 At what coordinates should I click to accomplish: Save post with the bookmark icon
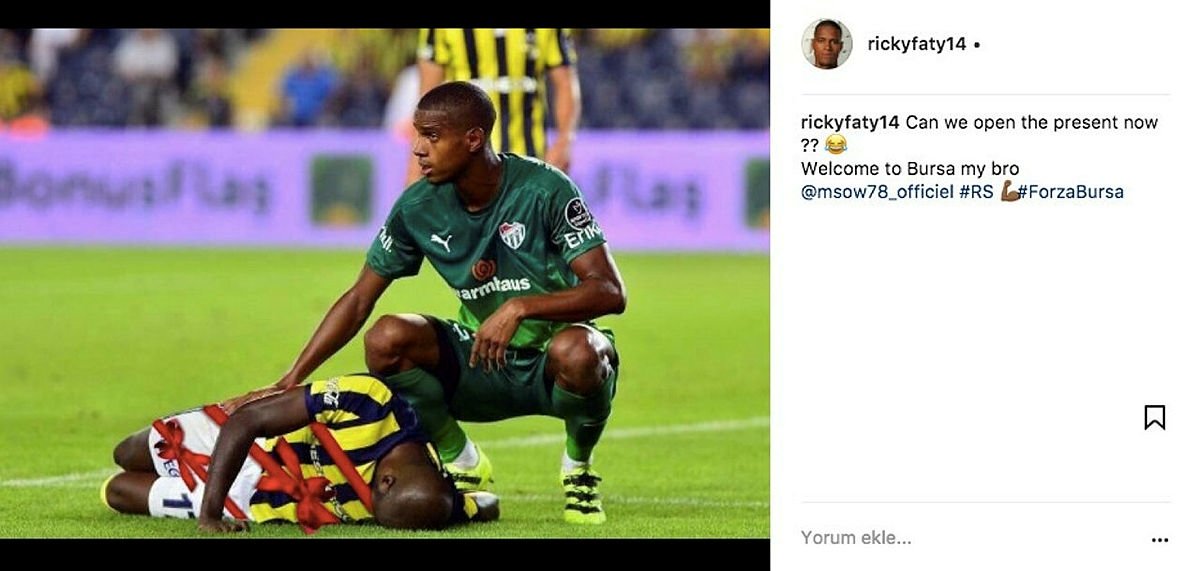tap(1154, 418)
